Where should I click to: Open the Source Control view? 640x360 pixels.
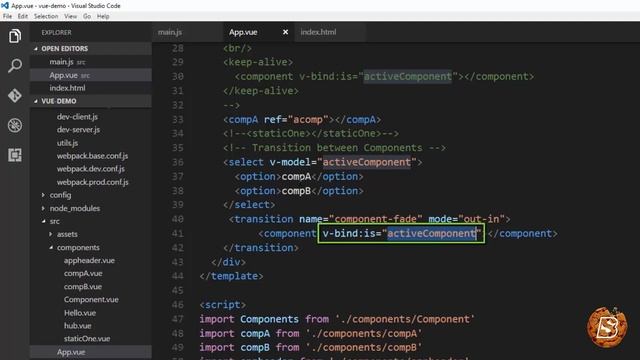[15, 96]
